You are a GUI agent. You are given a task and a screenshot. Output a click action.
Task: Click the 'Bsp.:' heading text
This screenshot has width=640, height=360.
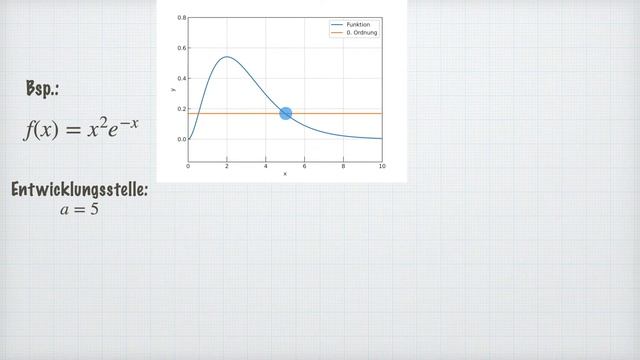[42, 89]
